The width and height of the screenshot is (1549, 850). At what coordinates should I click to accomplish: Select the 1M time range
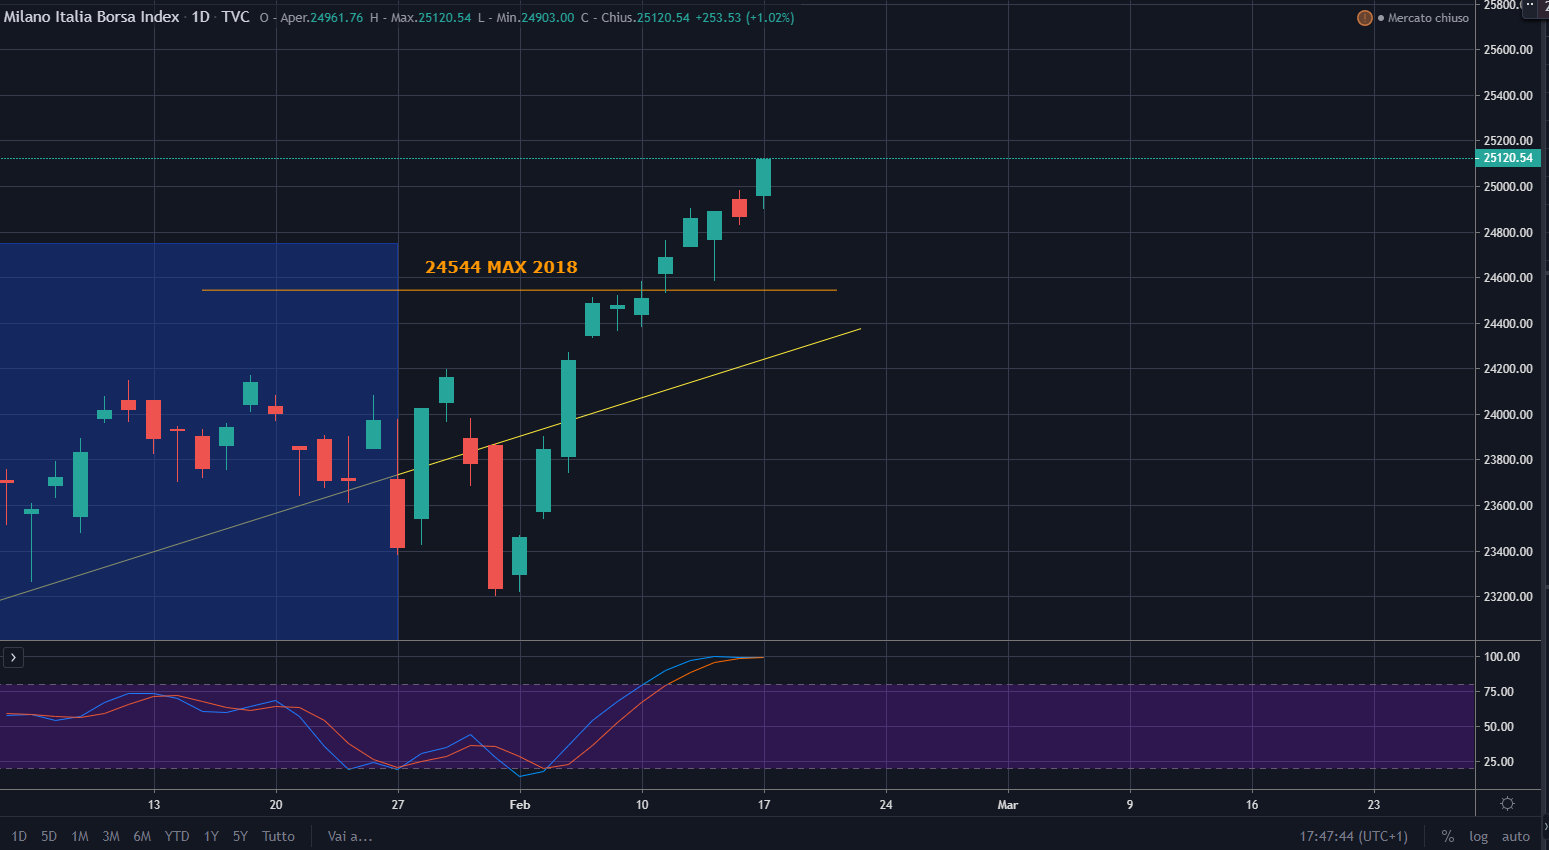(80, 836)
